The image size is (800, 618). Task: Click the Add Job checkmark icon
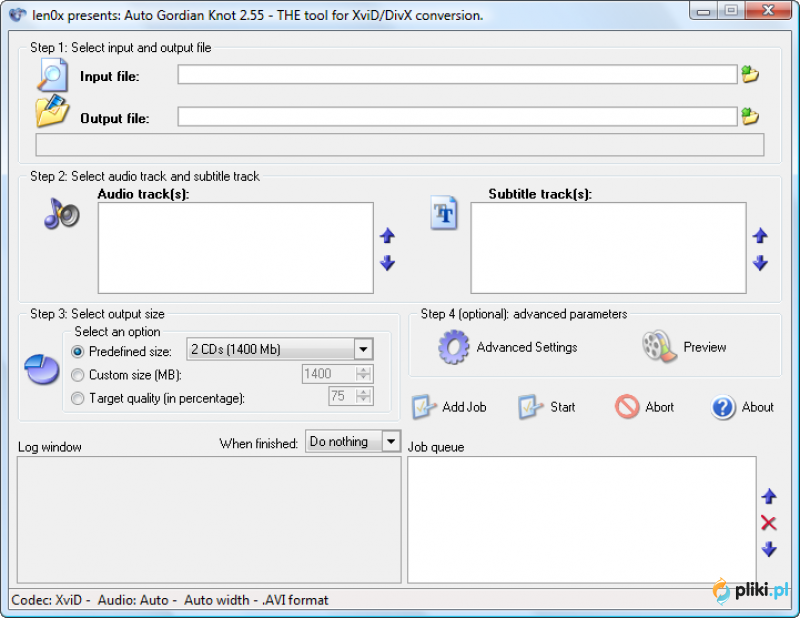pyautogui.click(x=424, y=407)
